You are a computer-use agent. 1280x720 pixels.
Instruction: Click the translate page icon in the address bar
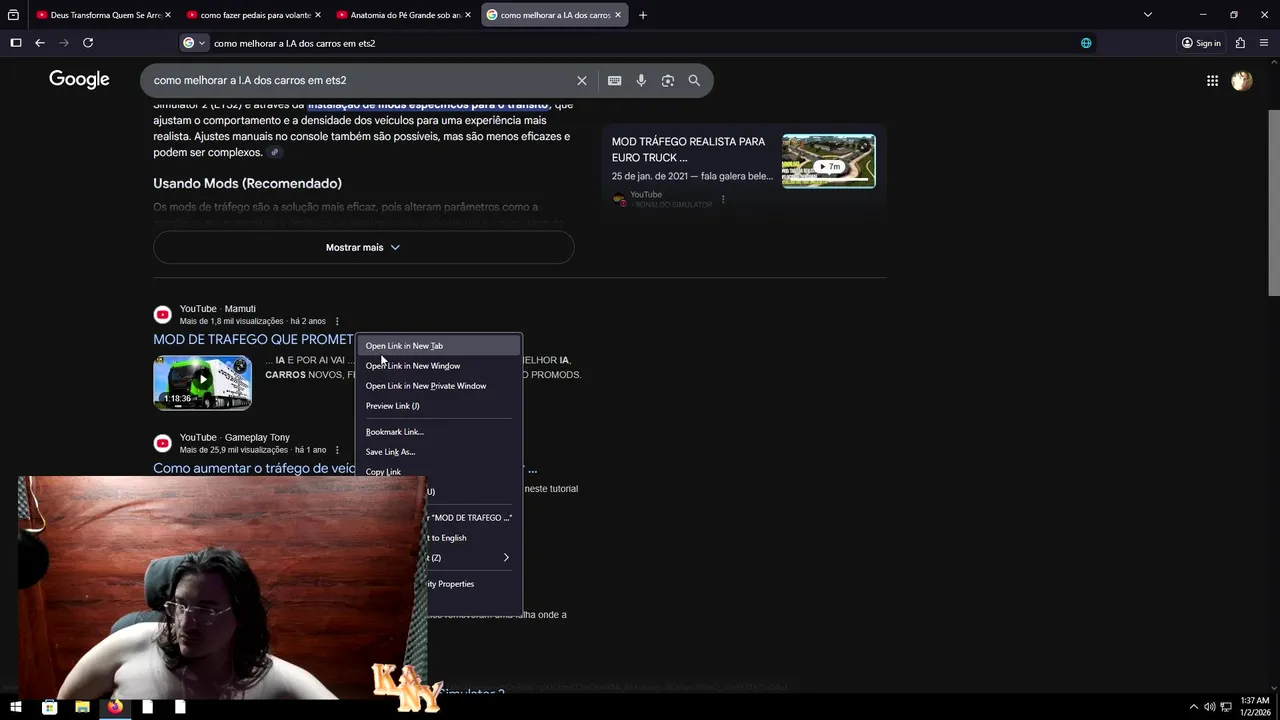1086,43
